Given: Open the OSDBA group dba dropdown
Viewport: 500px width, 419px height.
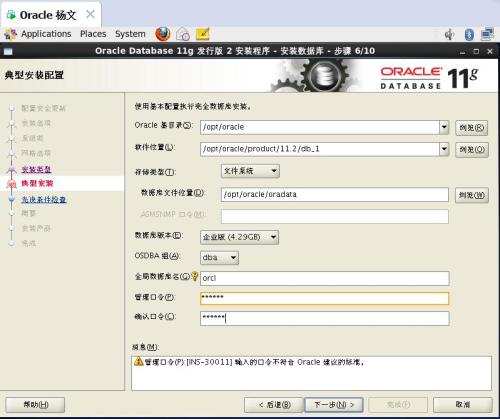Looking at the screenshot, I should coord(219,257).
